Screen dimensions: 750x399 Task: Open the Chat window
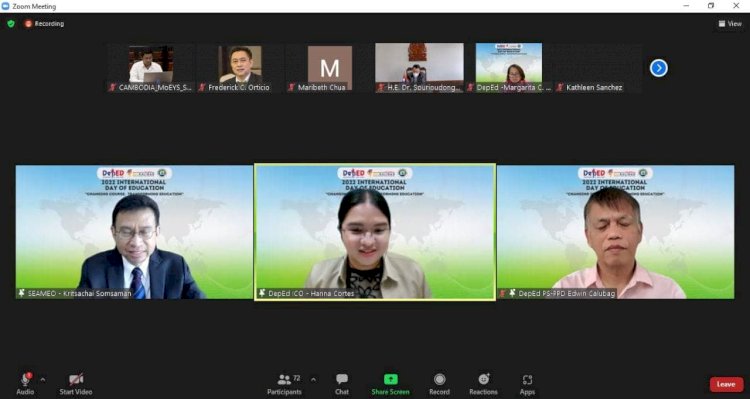(342, 385)
